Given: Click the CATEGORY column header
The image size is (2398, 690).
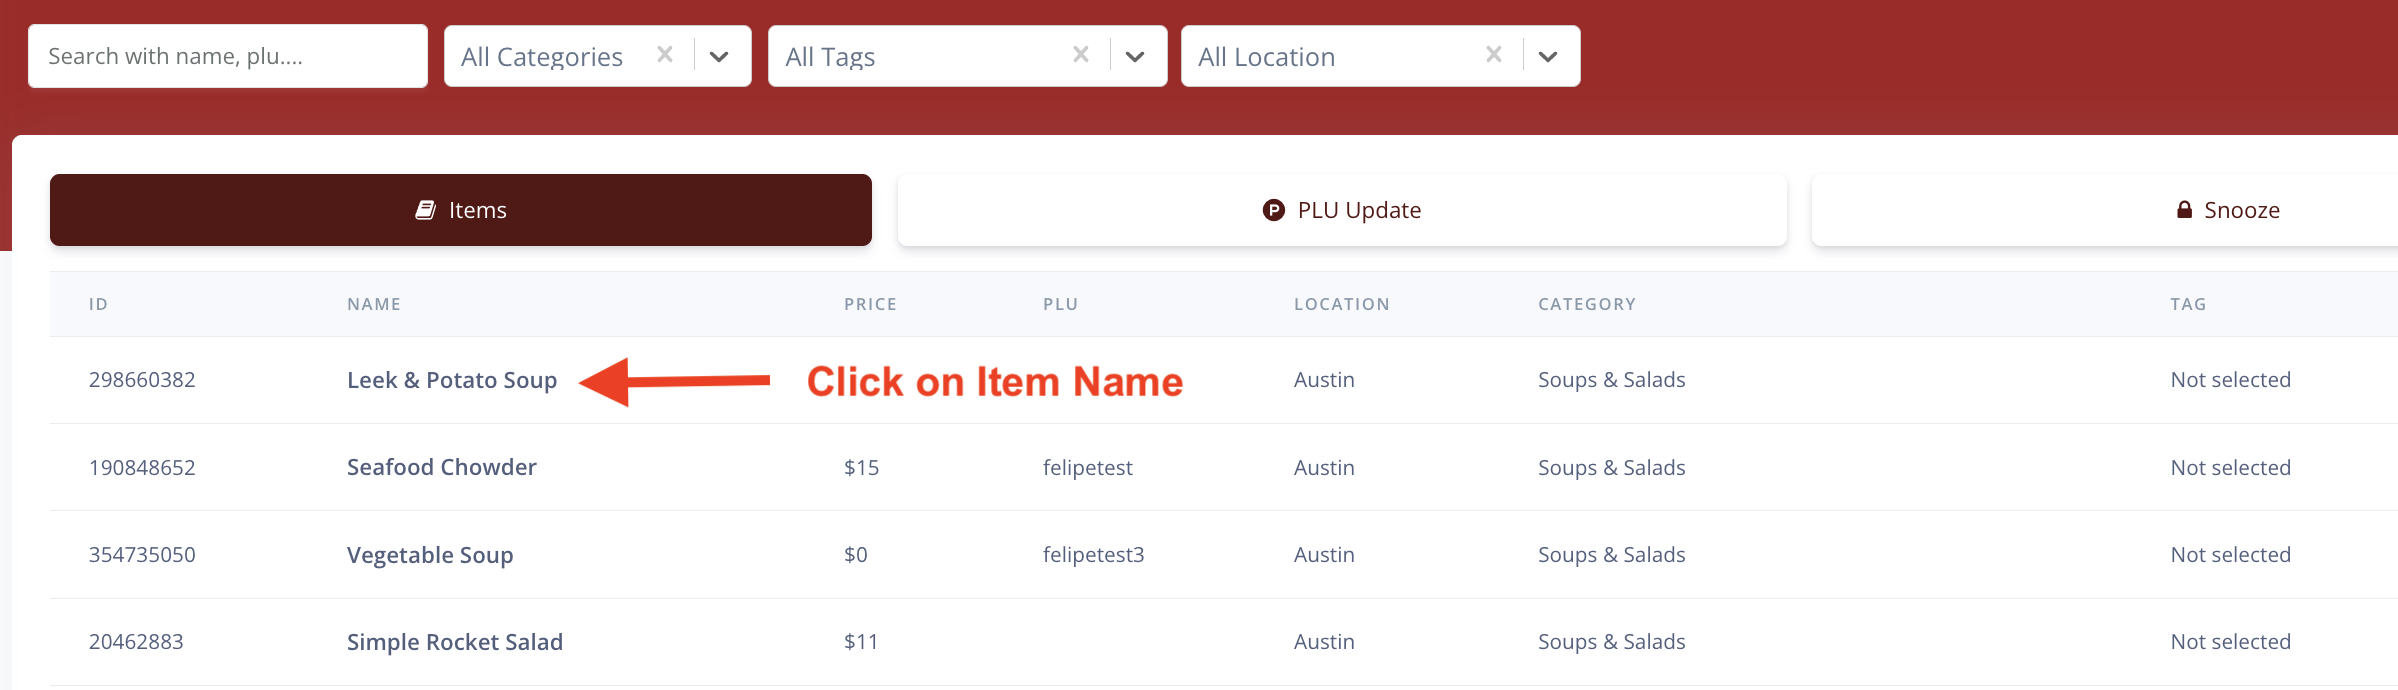Looking at the screenshot, I should (1587, 304).
